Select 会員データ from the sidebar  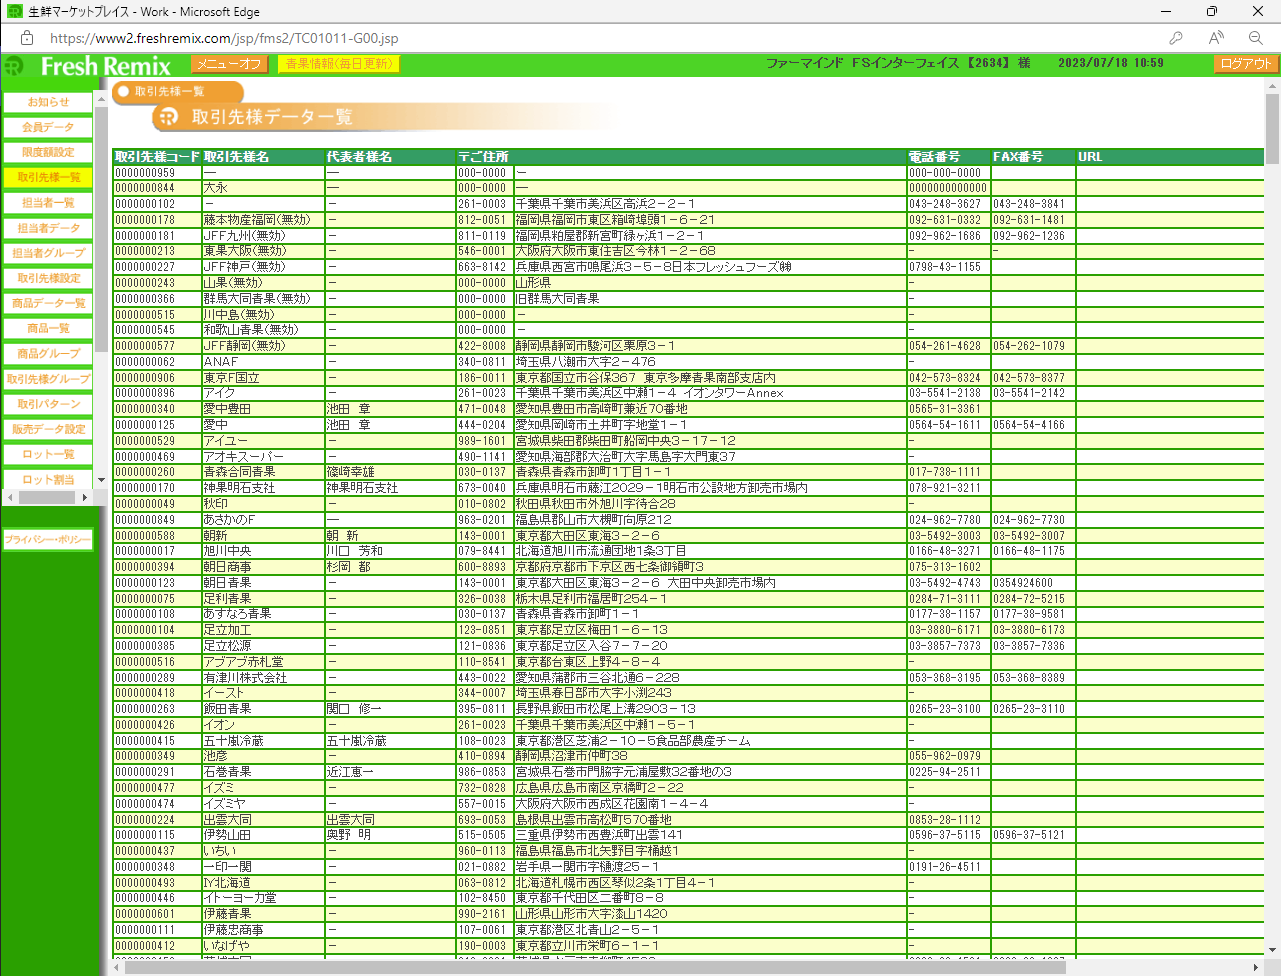tap(48, 127)
